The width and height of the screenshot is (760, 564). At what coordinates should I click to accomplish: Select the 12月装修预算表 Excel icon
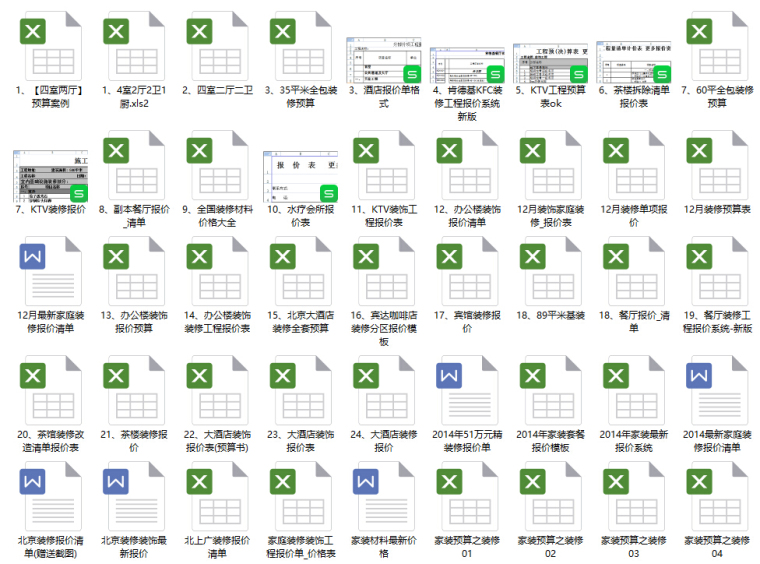717,165
